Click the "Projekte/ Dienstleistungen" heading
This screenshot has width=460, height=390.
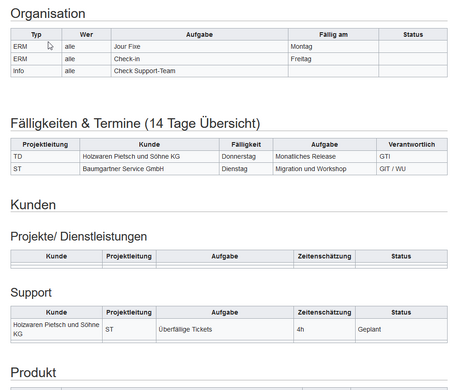point(79,237)
